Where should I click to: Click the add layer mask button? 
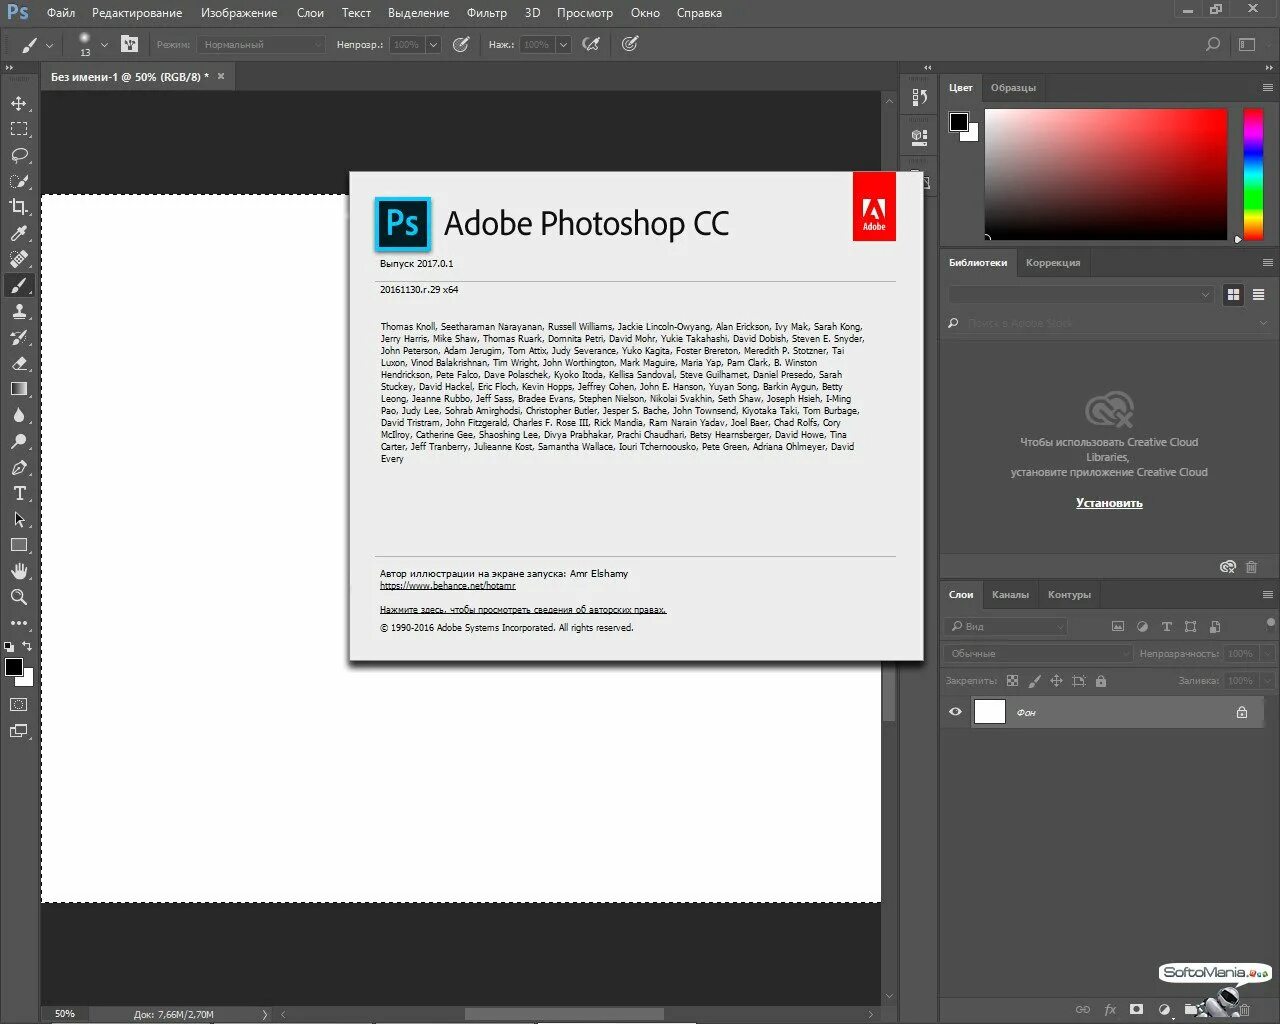tap(1136, 1010)
